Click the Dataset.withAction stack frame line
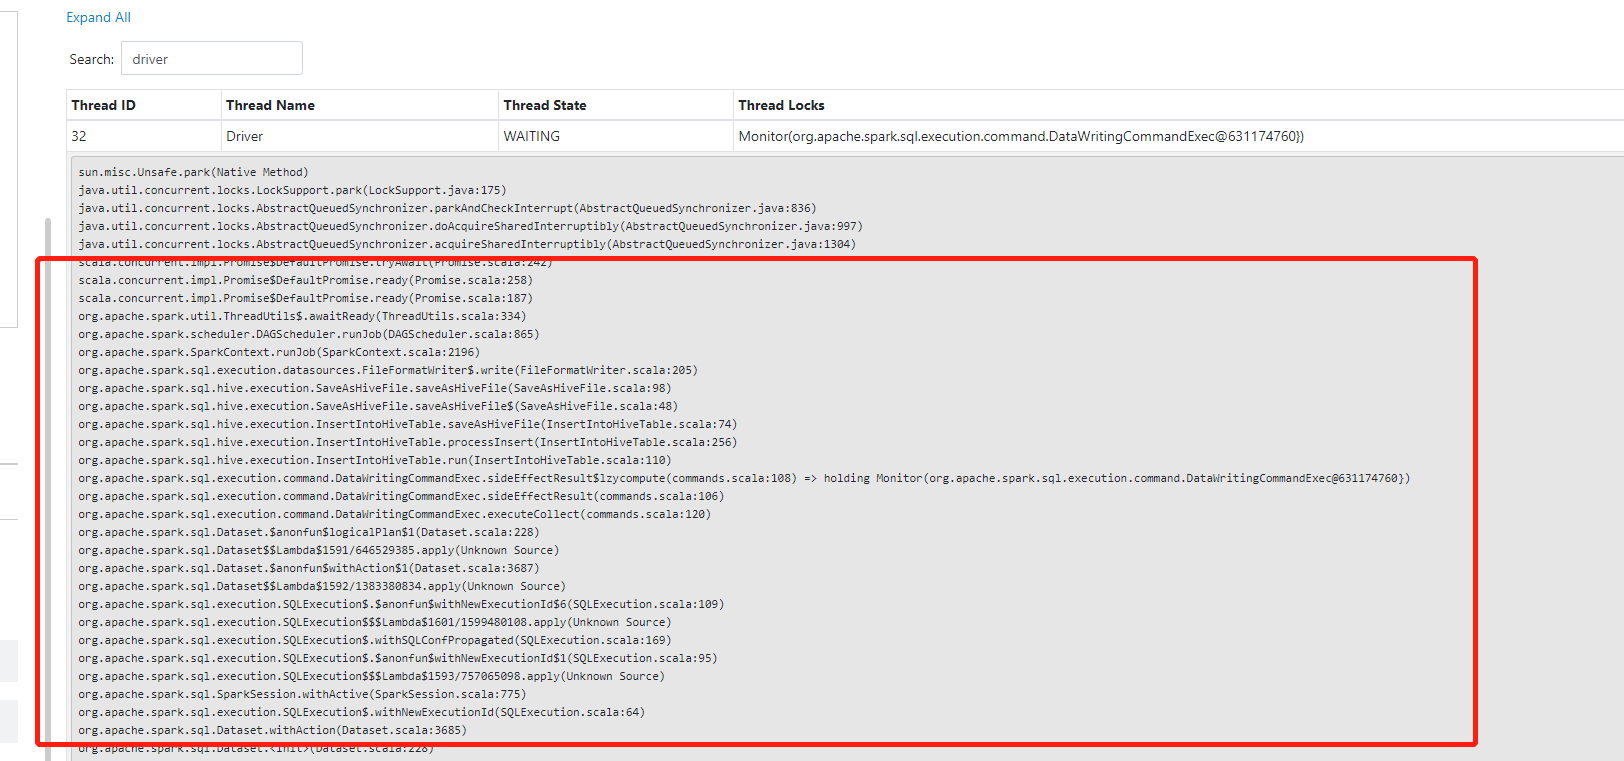 pos(272,730)
